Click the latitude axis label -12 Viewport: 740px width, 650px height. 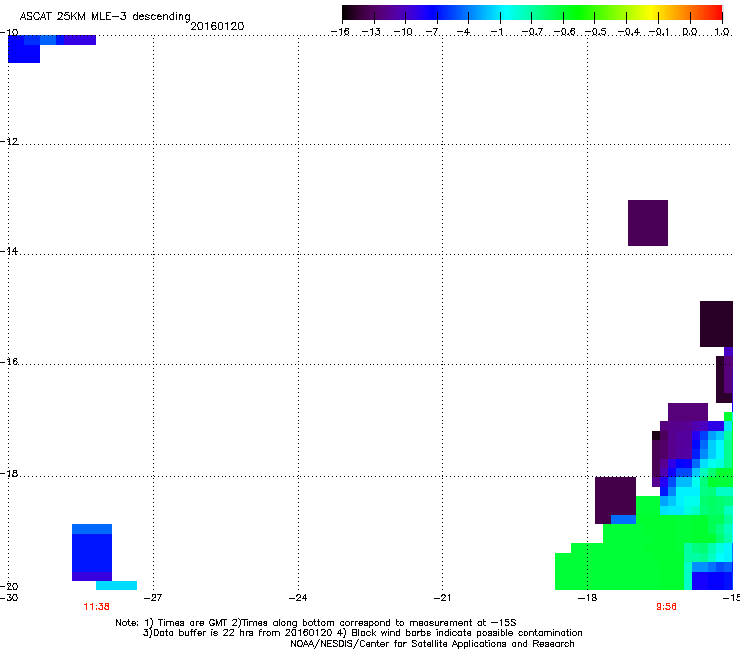coord(9,141)
